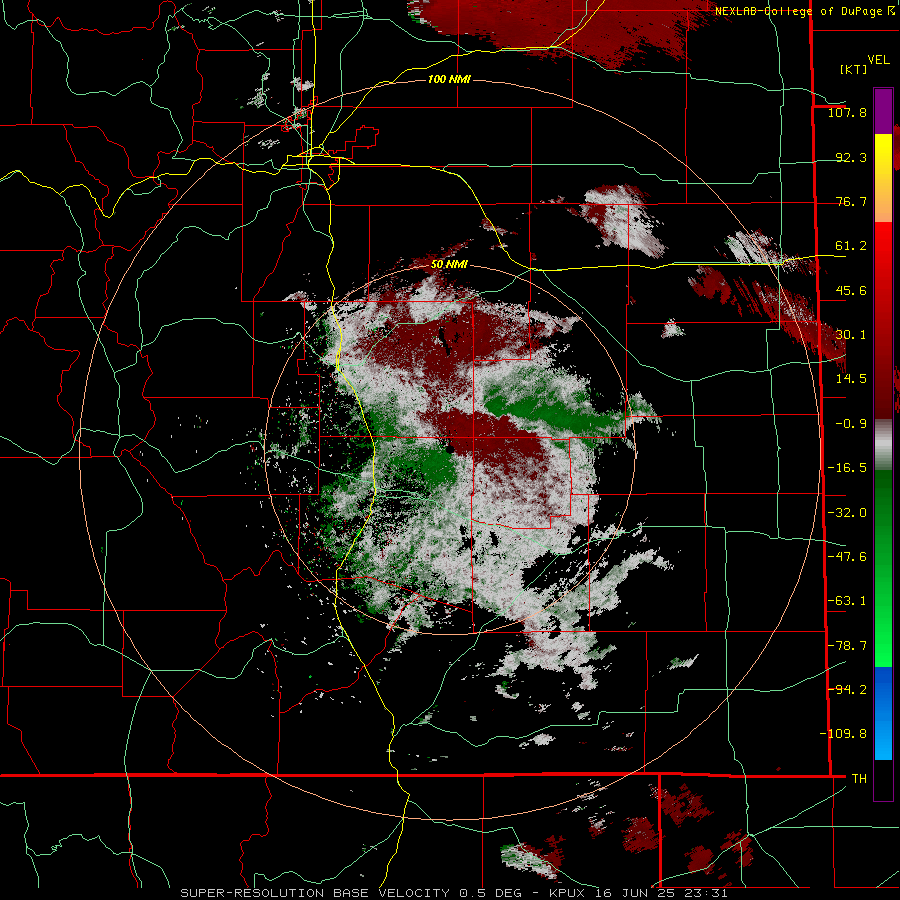
Task: Click the 76.7 velocity legend value
Action: 851,201
